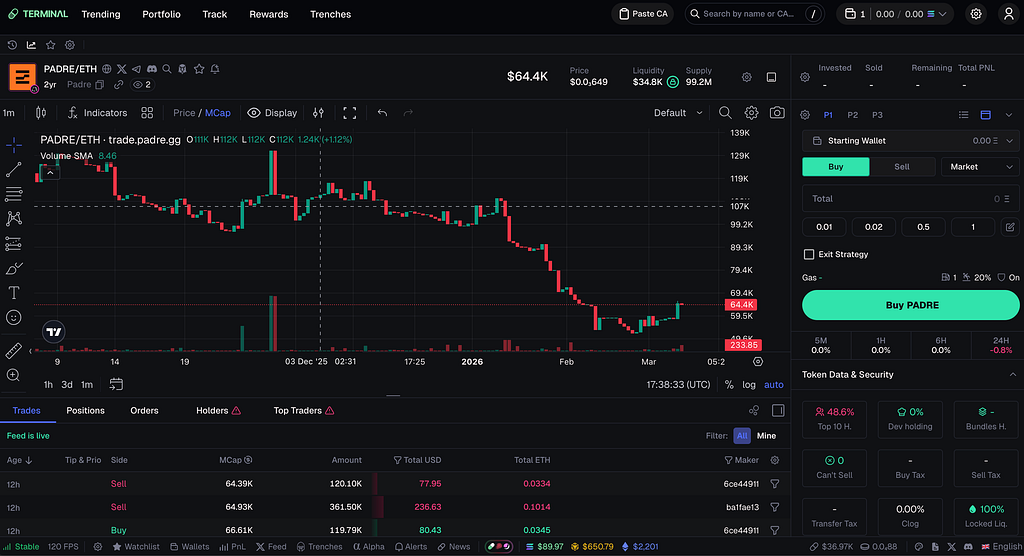
Task: Undo the last chart action
Action: point(382,113)
